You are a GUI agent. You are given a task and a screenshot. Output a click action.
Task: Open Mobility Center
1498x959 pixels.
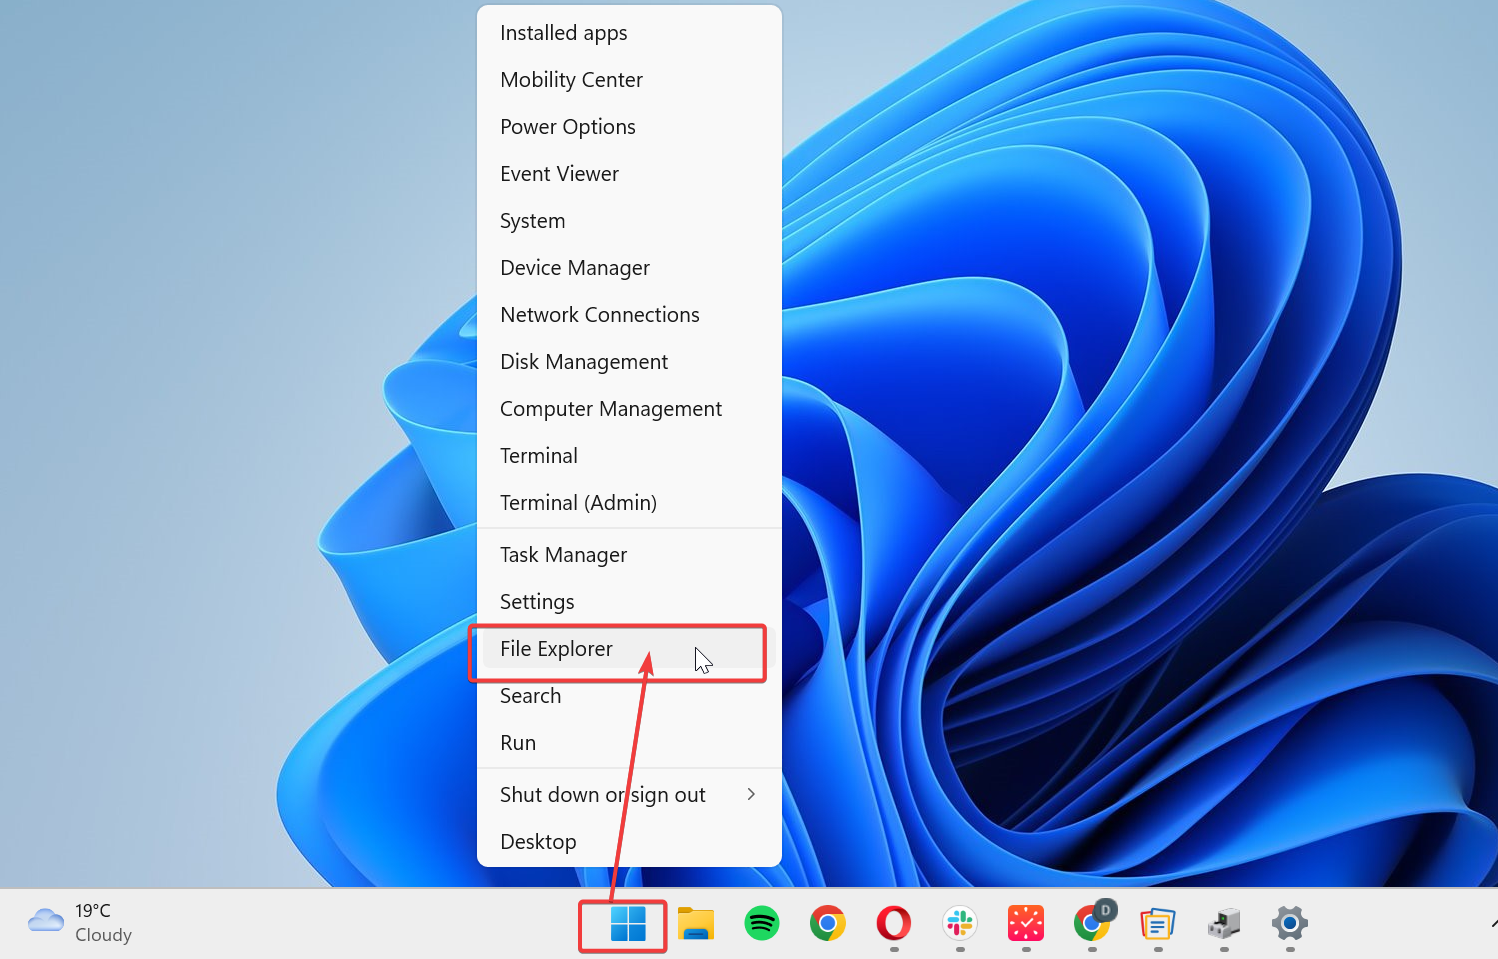click(x=629, y=80)
